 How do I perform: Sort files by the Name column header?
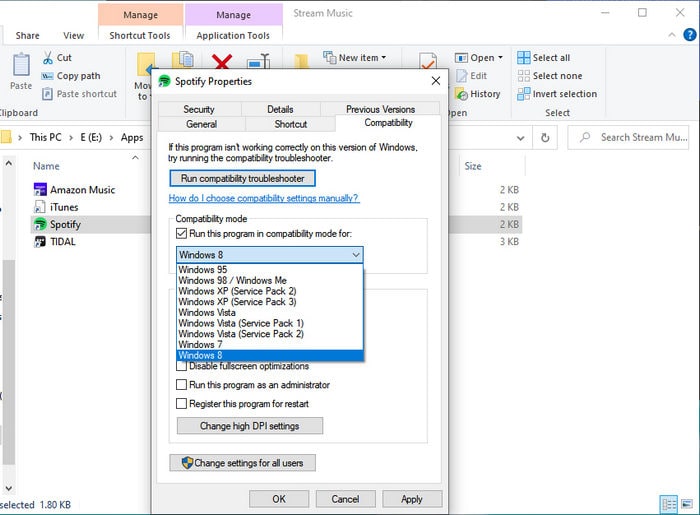tap(46, 166)
